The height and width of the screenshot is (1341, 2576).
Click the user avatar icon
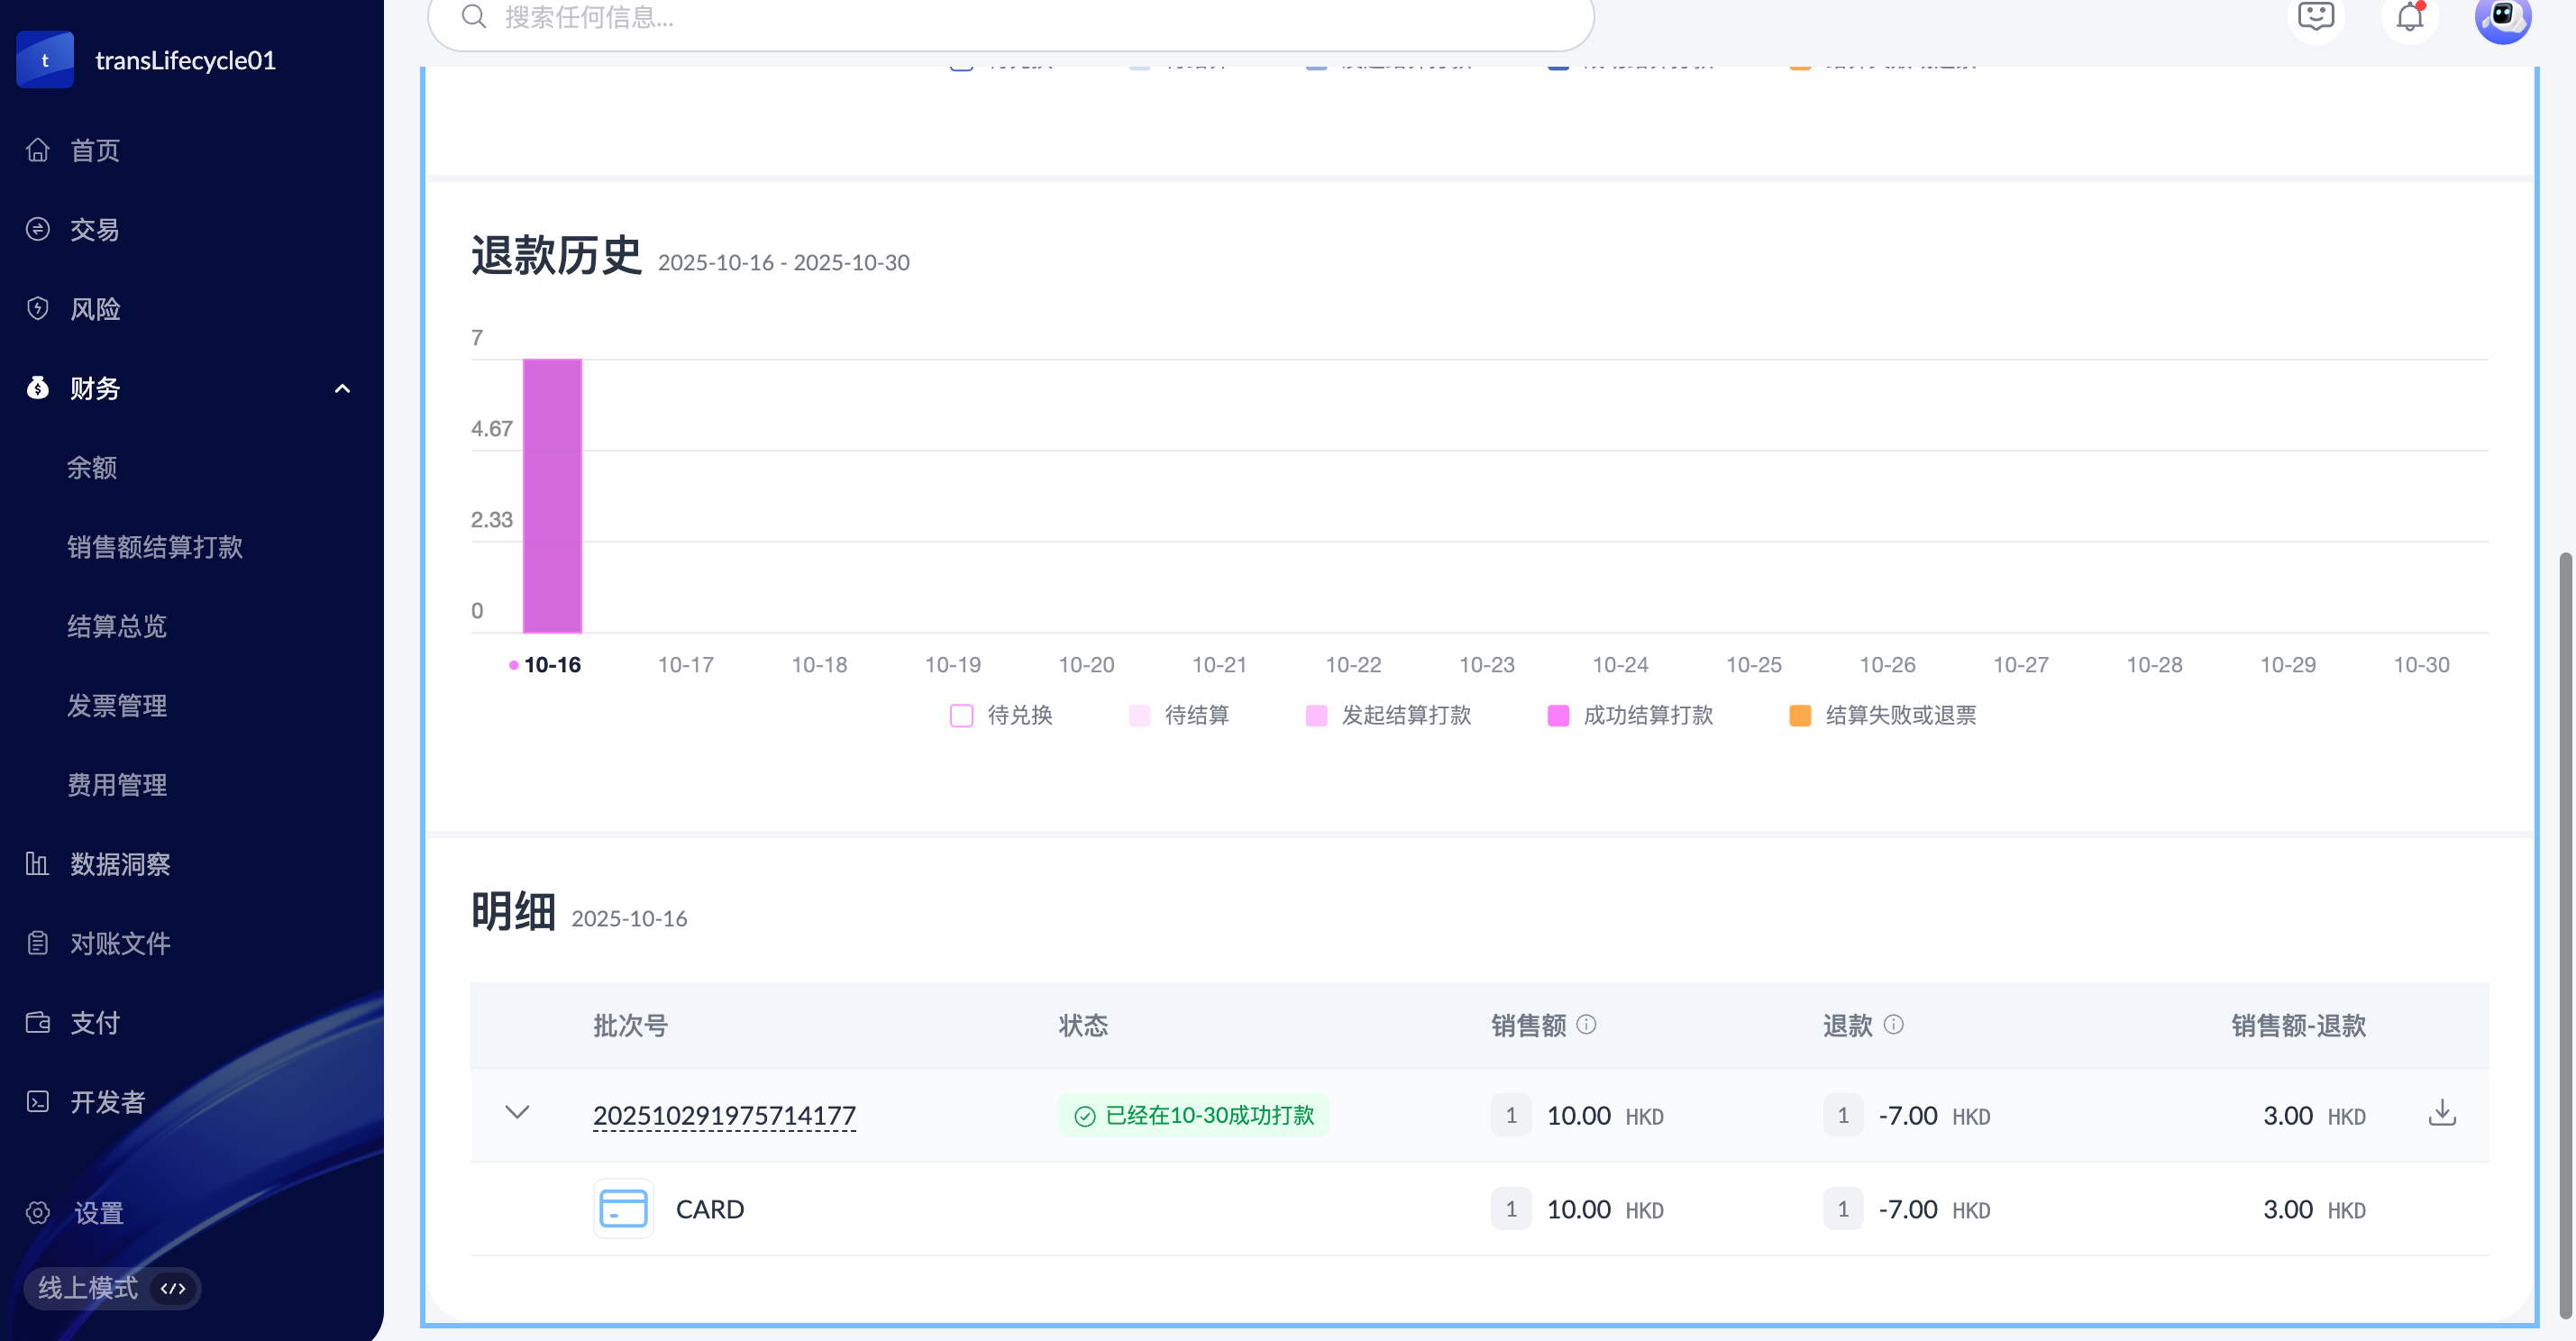(2502, 17)
